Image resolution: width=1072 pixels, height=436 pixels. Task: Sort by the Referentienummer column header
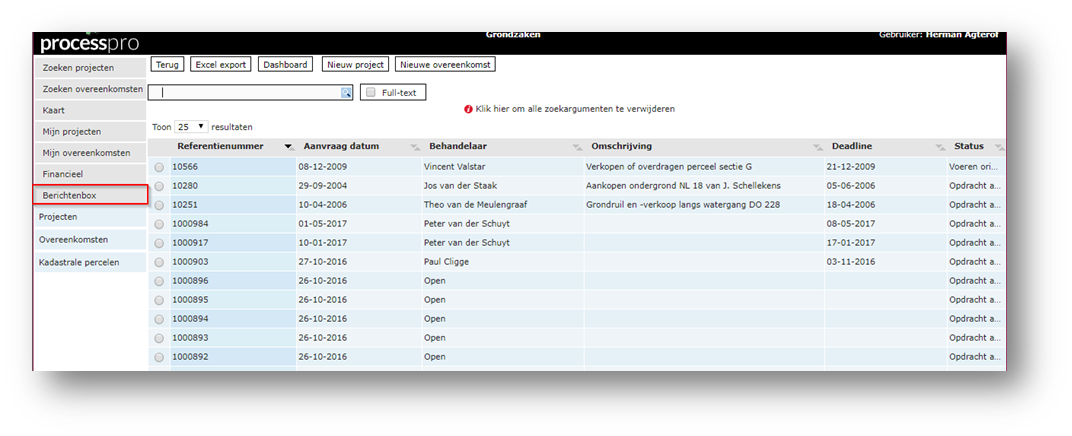[x=220, y=146]
